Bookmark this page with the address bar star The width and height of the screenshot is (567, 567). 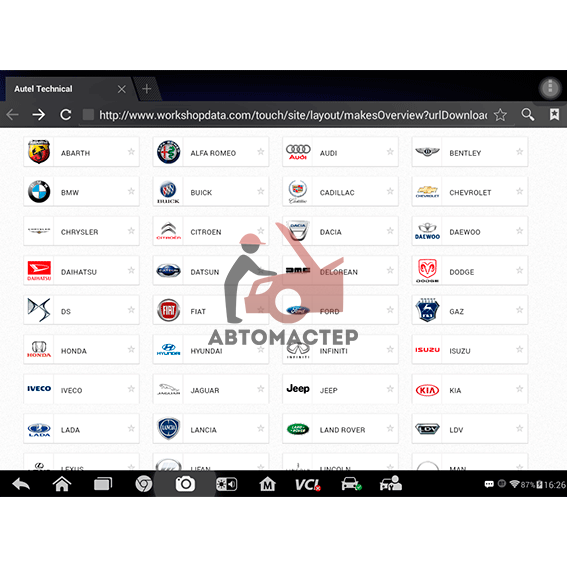[500, 115]
